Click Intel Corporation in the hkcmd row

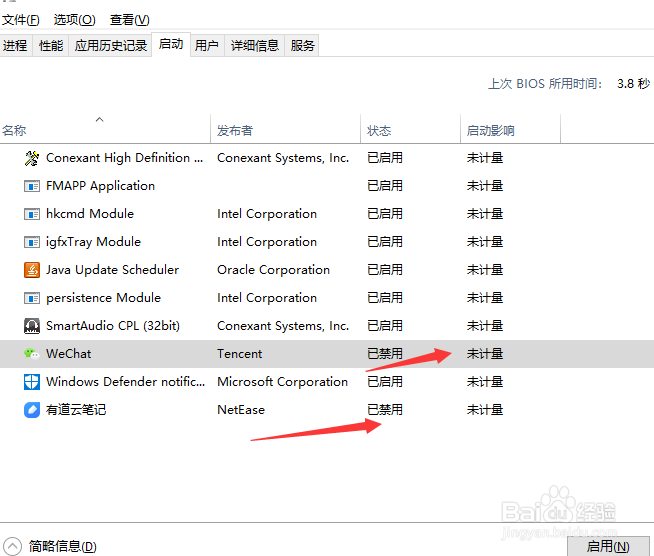pyautogui.click(x=267, y=214)
